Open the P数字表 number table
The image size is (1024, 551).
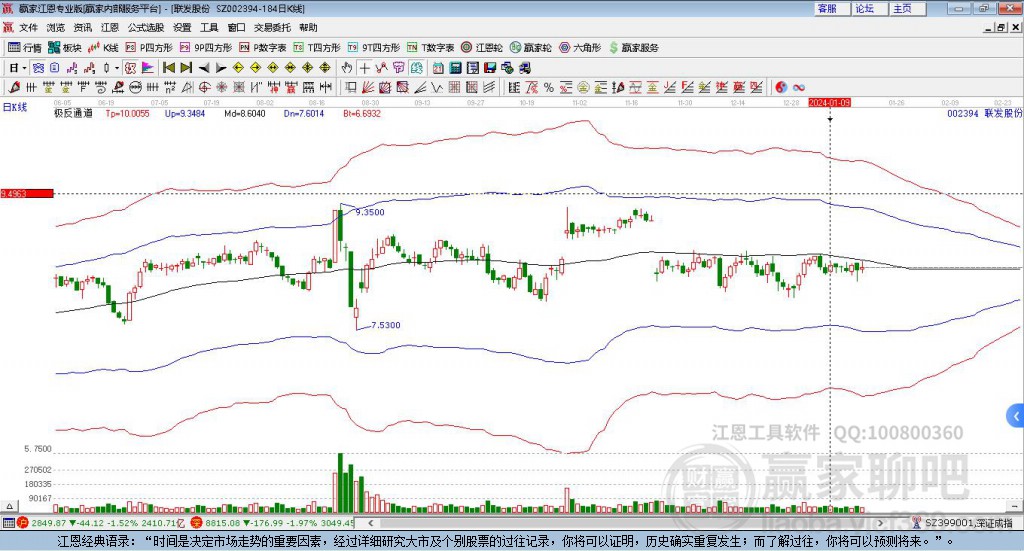pyautogui.click(x=263, y=48)
